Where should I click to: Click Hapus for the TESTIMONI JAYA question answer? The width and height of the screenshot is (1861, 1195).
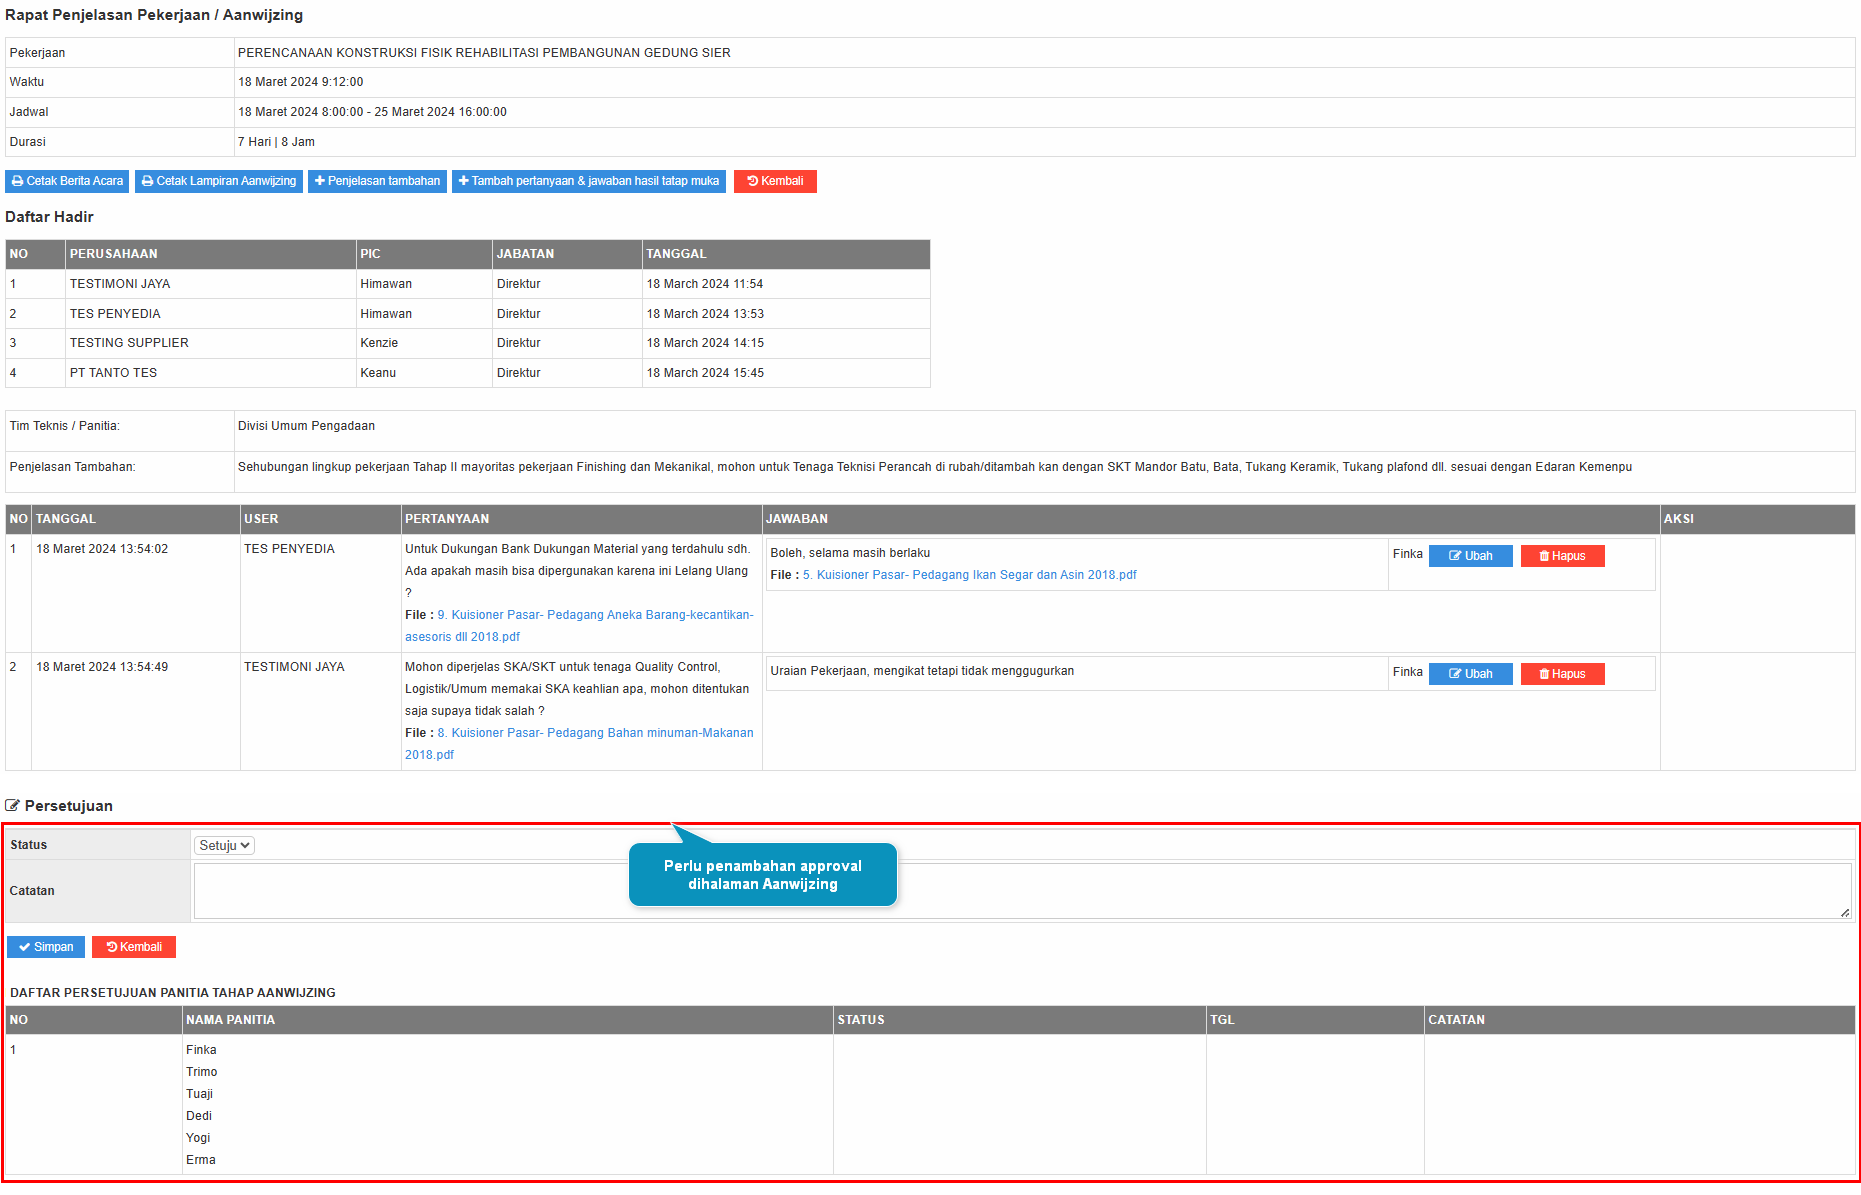pos(1561,674)
